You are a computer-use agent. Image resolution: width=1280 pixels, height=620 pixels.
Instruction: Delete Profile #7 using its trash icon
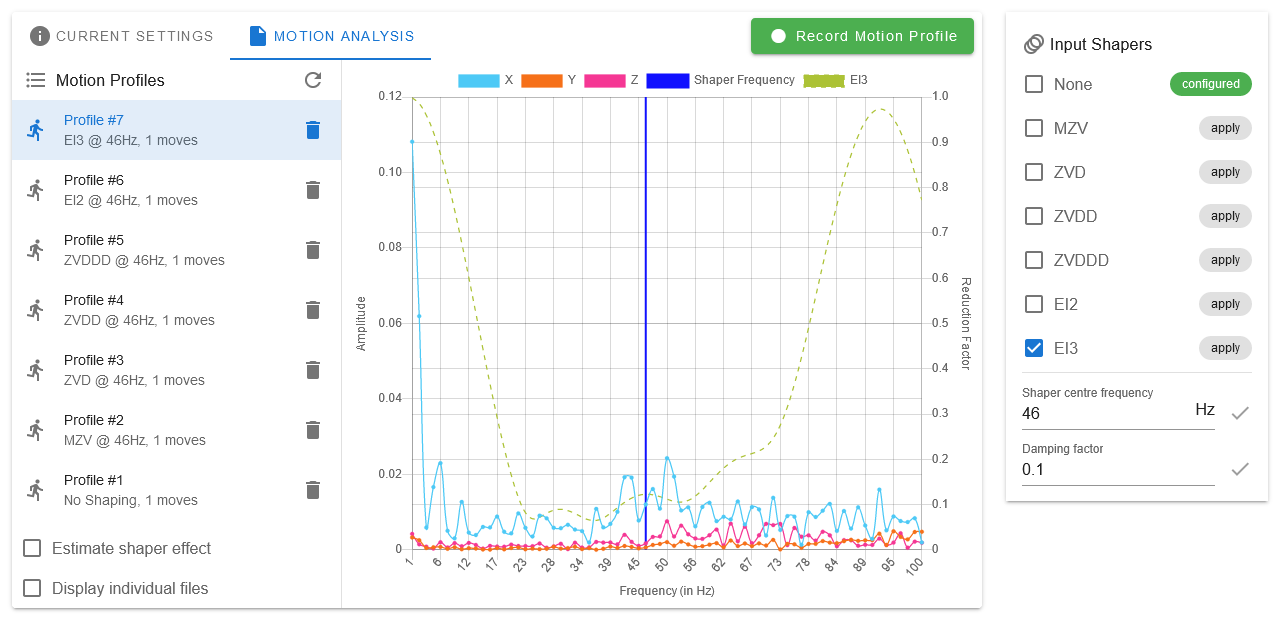[x=313, y=130]
